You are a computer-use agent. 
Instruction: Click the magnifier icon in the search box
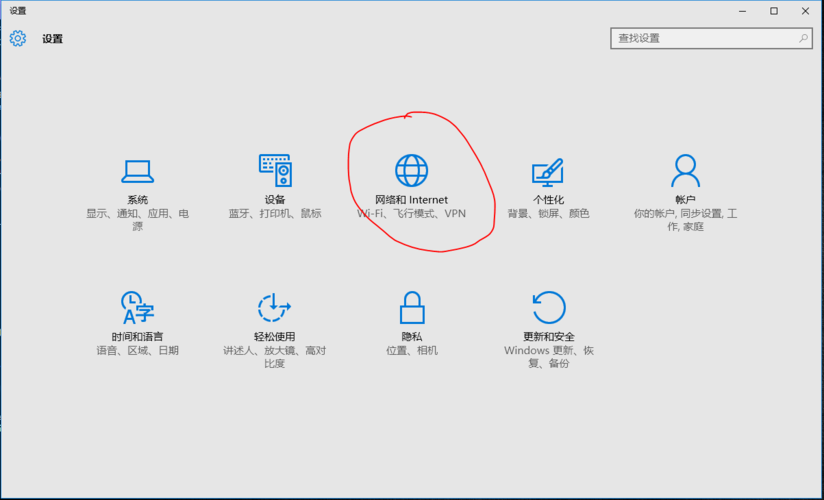click(803, 38)
